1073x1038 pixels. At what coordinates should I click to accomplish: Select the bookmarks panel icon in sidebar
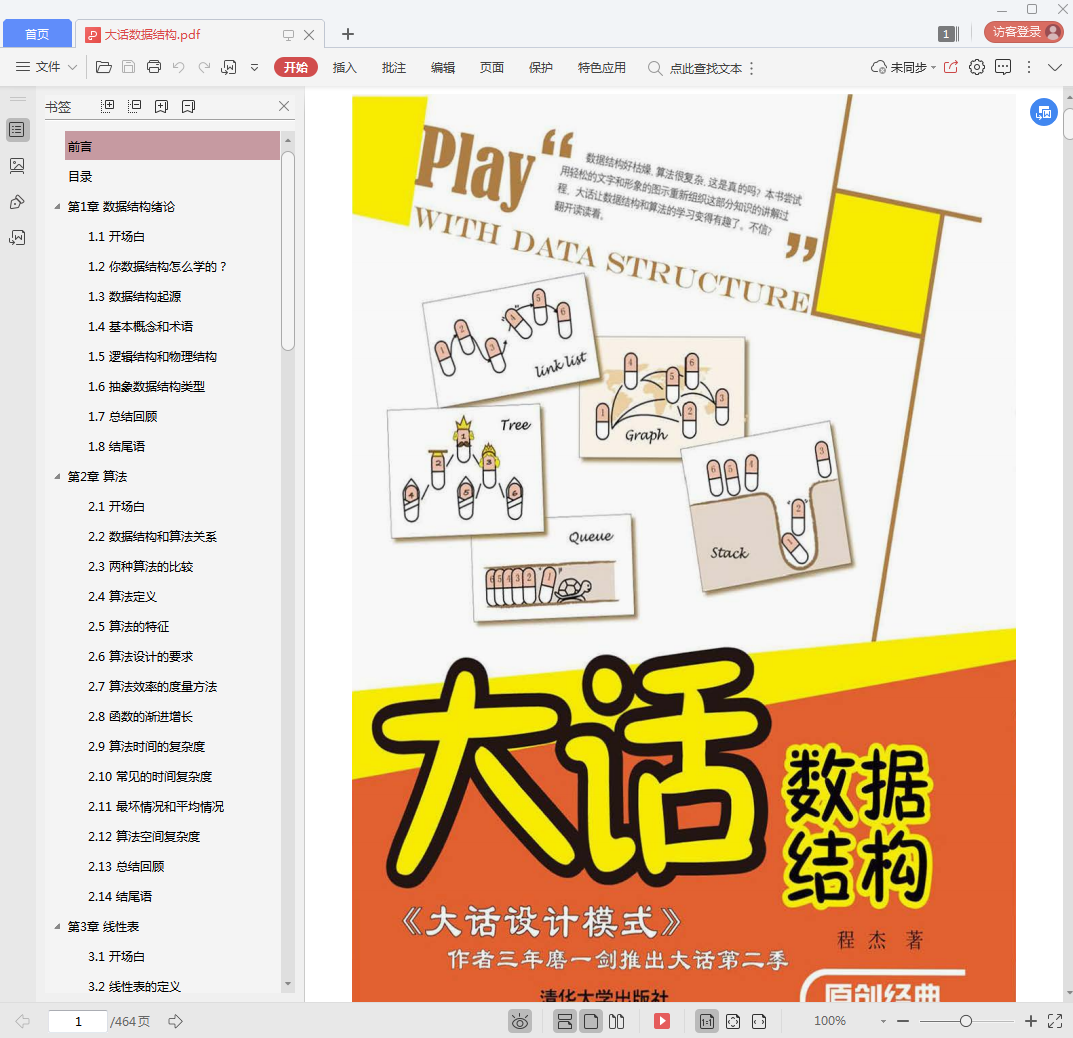[17, 130]
